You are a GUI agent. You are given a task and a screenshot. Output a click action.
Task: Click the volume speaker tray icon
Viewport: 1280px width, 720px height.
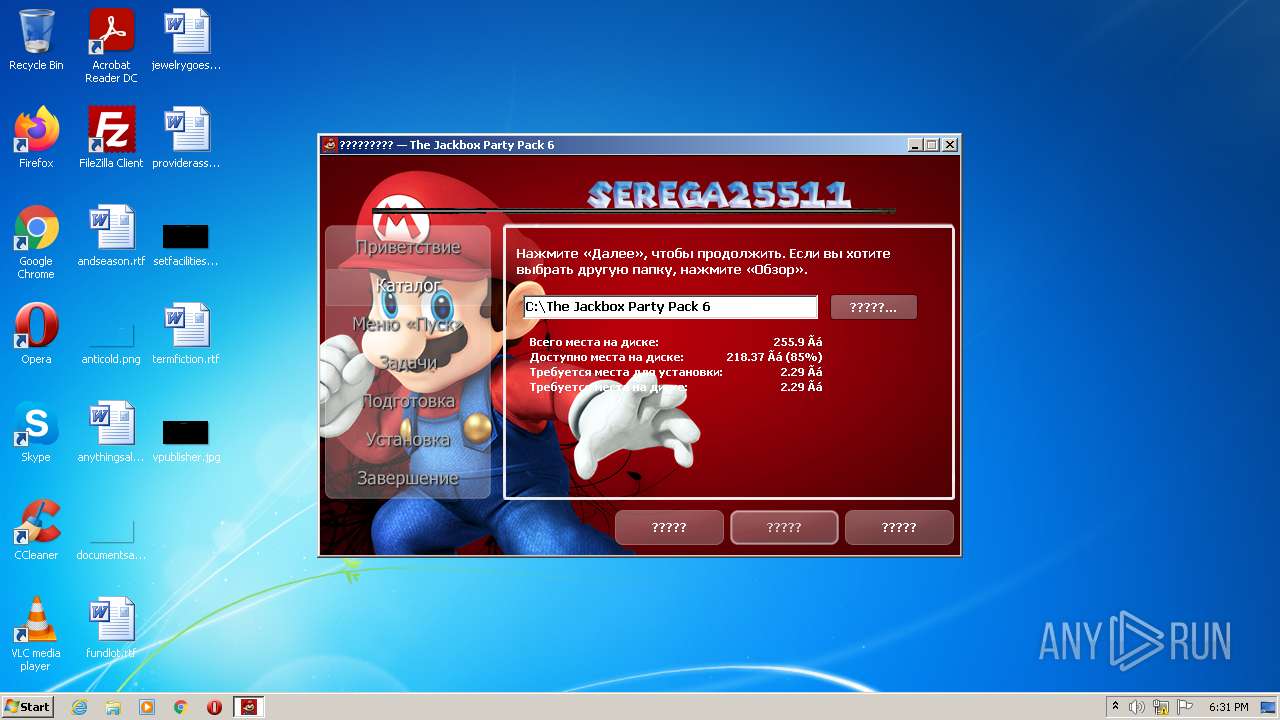[x=1137, y=707]
